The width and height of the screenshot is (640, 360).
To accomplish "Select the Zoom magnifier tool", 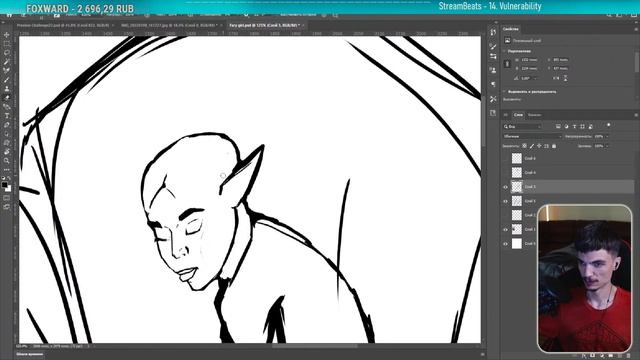I will coord(7,160).
